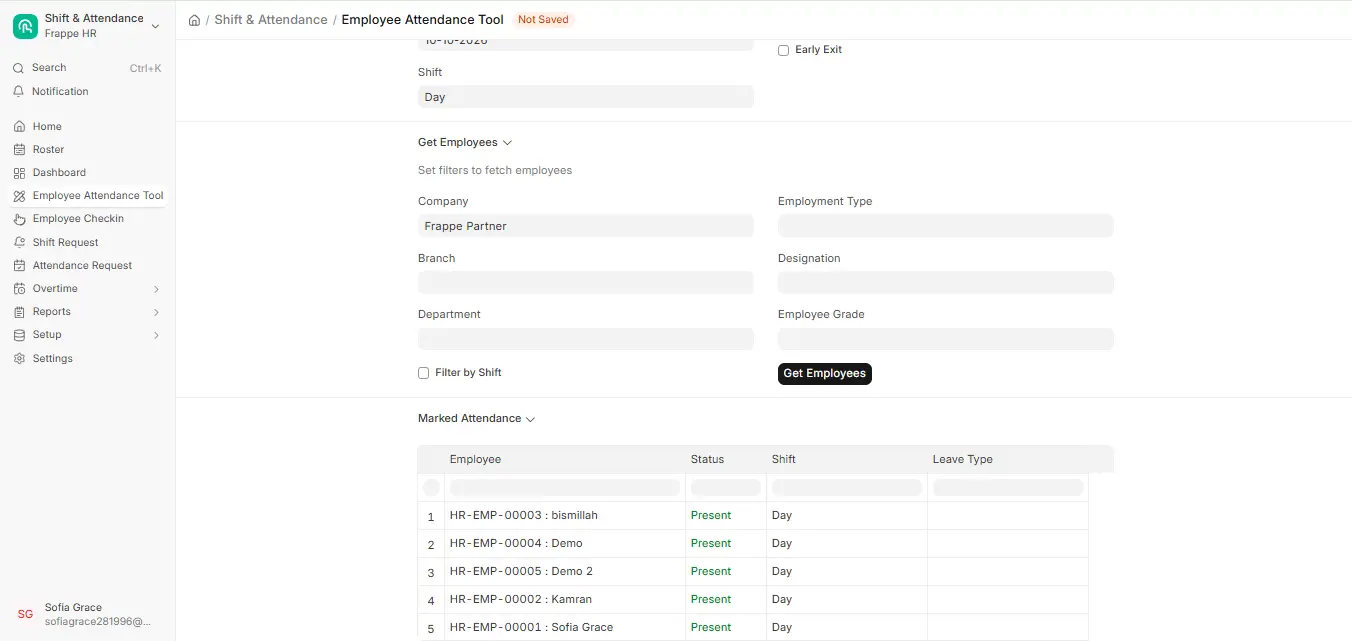Toggle the Early Exit checkbox

point(783,50)
